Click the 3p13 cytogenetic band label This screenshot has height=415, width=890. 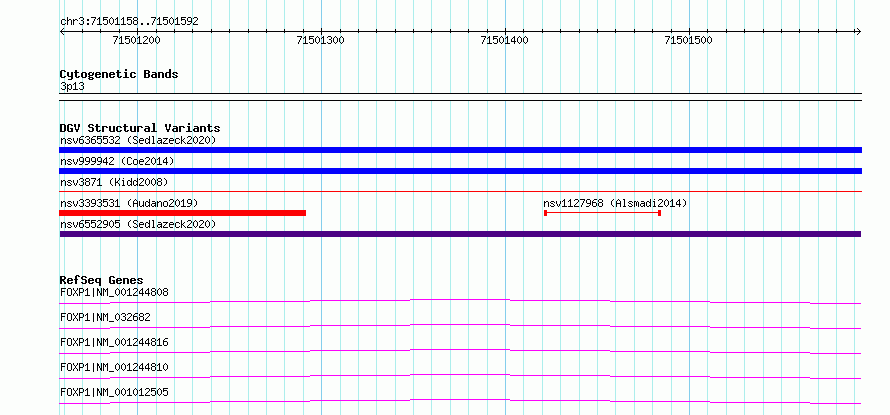(x=72, y=87)
